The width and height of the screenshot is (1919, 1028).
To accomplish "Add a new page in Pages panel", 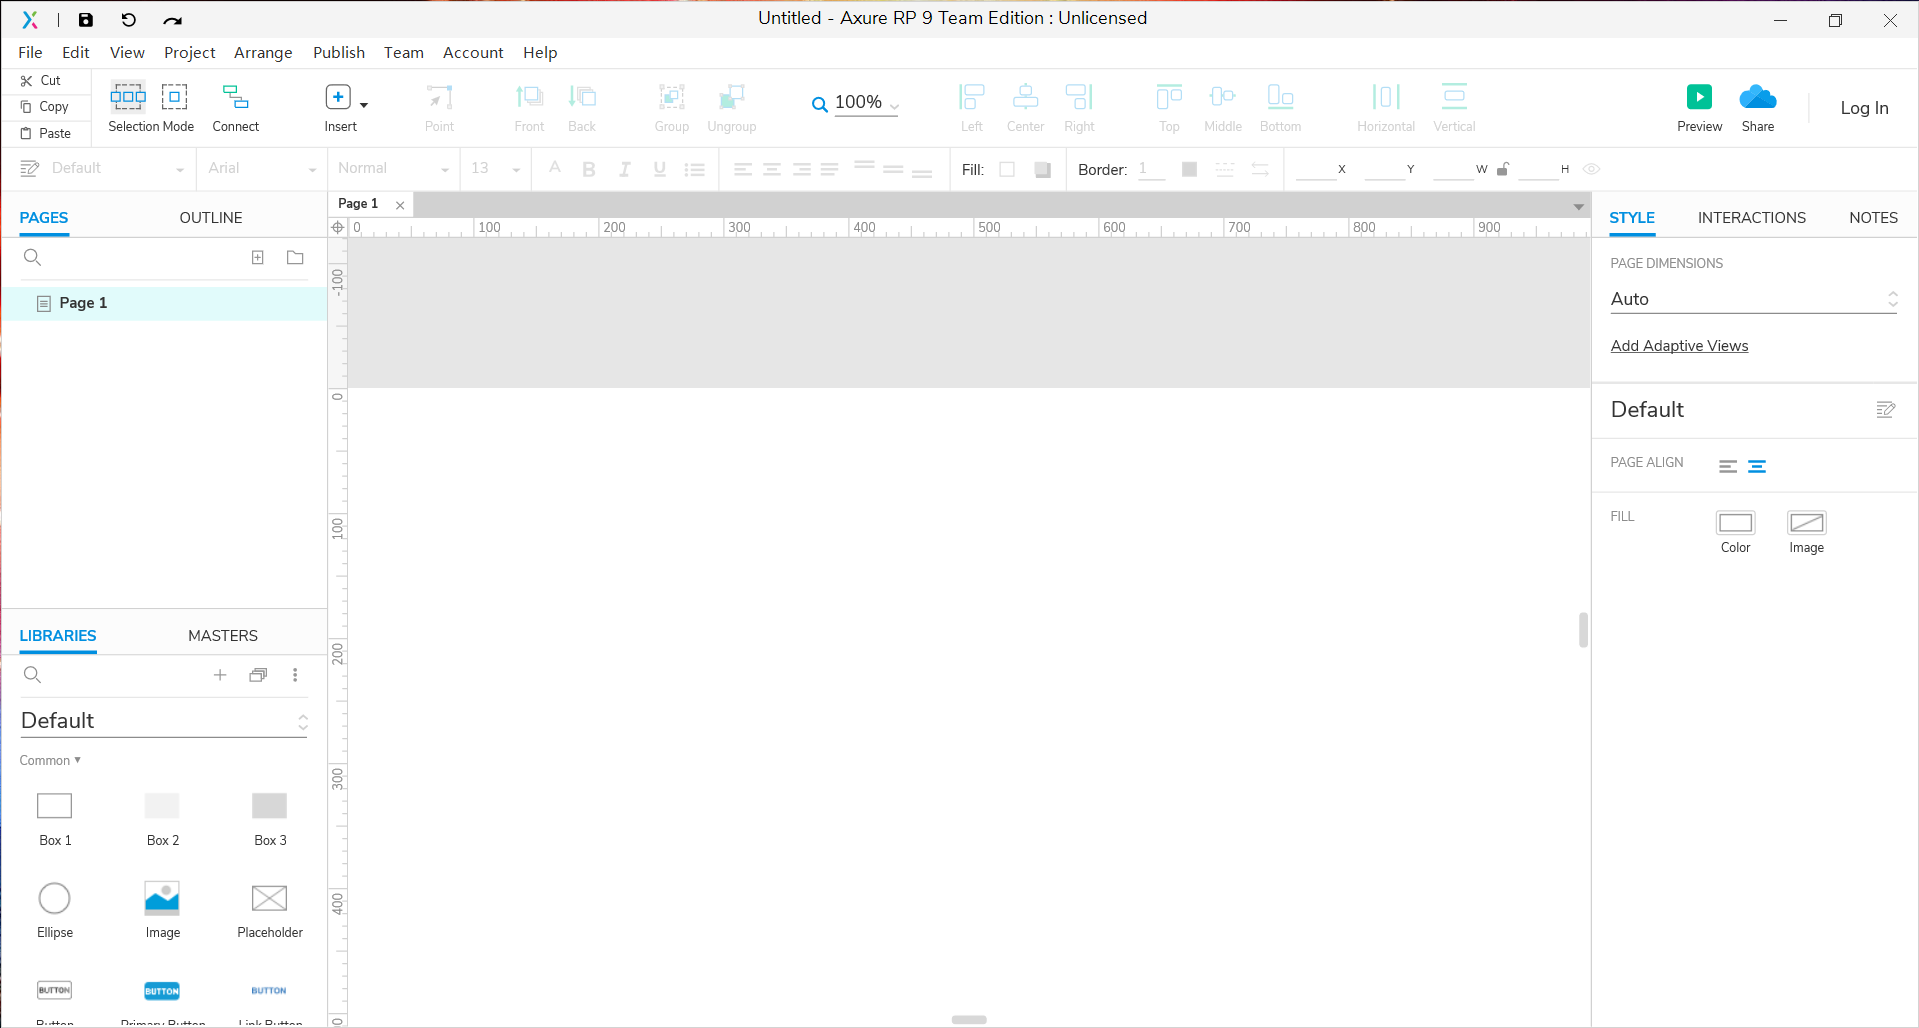I will 258,257.
